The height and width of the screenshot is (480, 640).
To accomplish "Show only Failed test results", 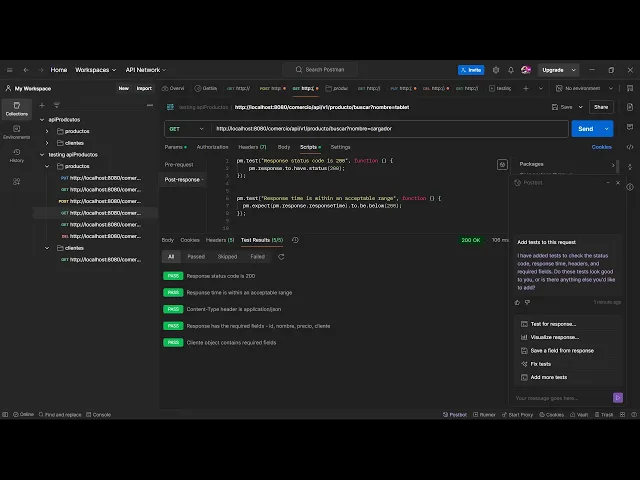I will tap(258, 257).
